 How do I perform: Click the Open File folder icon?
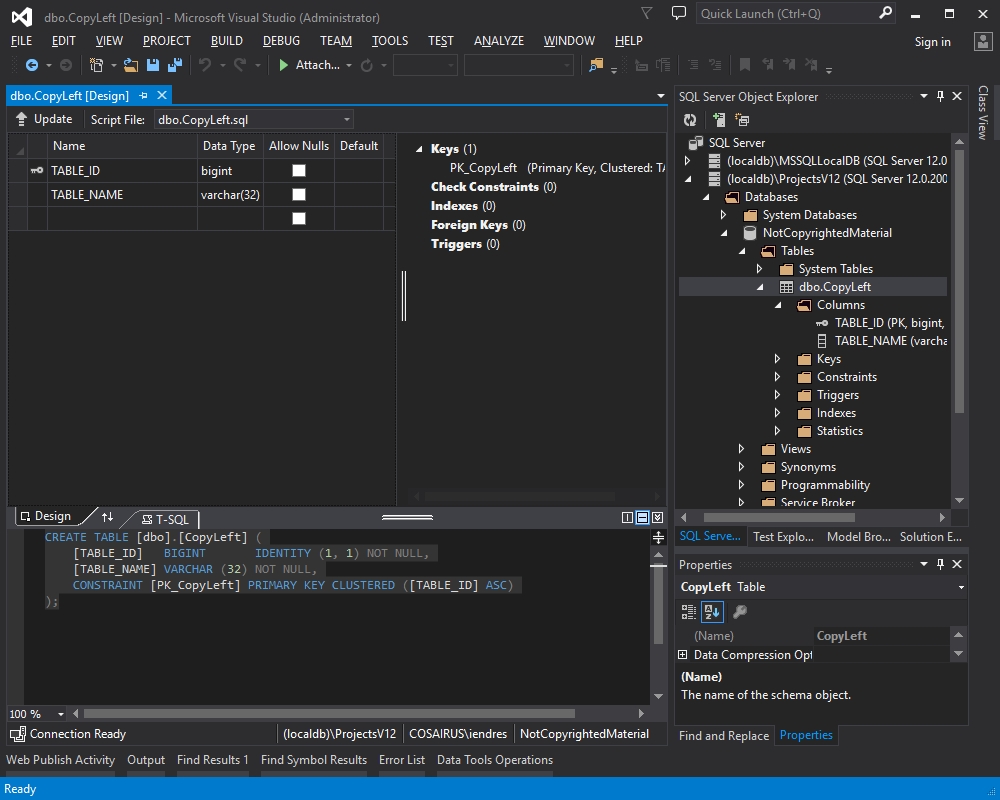tap(131, 65)
